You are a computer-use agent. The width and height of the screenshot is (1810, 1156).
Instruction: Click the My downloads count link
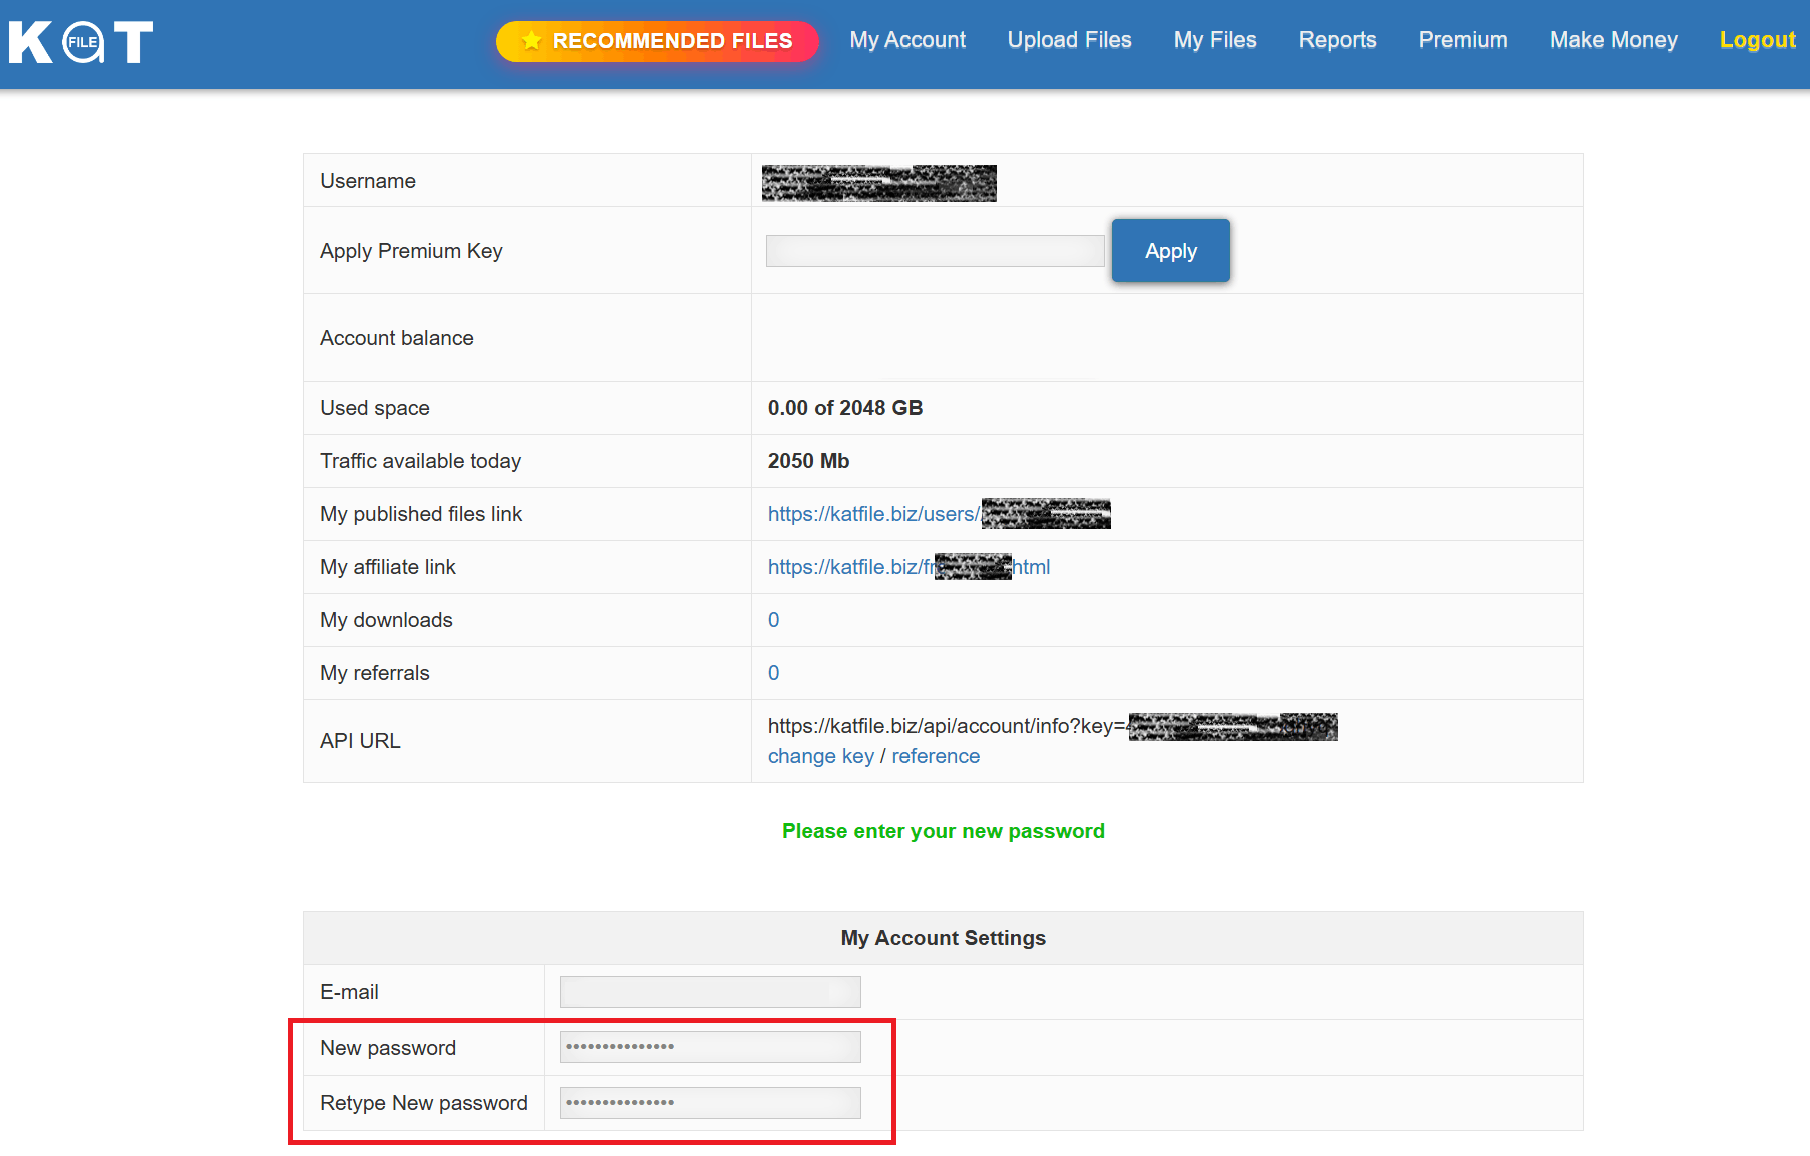point(773,620)
